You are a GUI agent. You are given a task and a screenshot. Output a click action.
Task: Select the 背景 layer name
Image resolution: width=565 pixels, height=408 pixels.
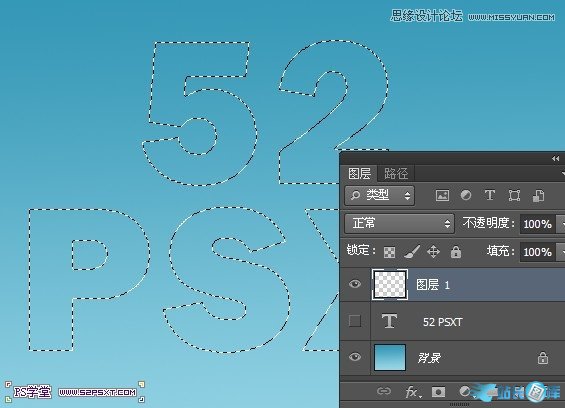pos(429,358)
